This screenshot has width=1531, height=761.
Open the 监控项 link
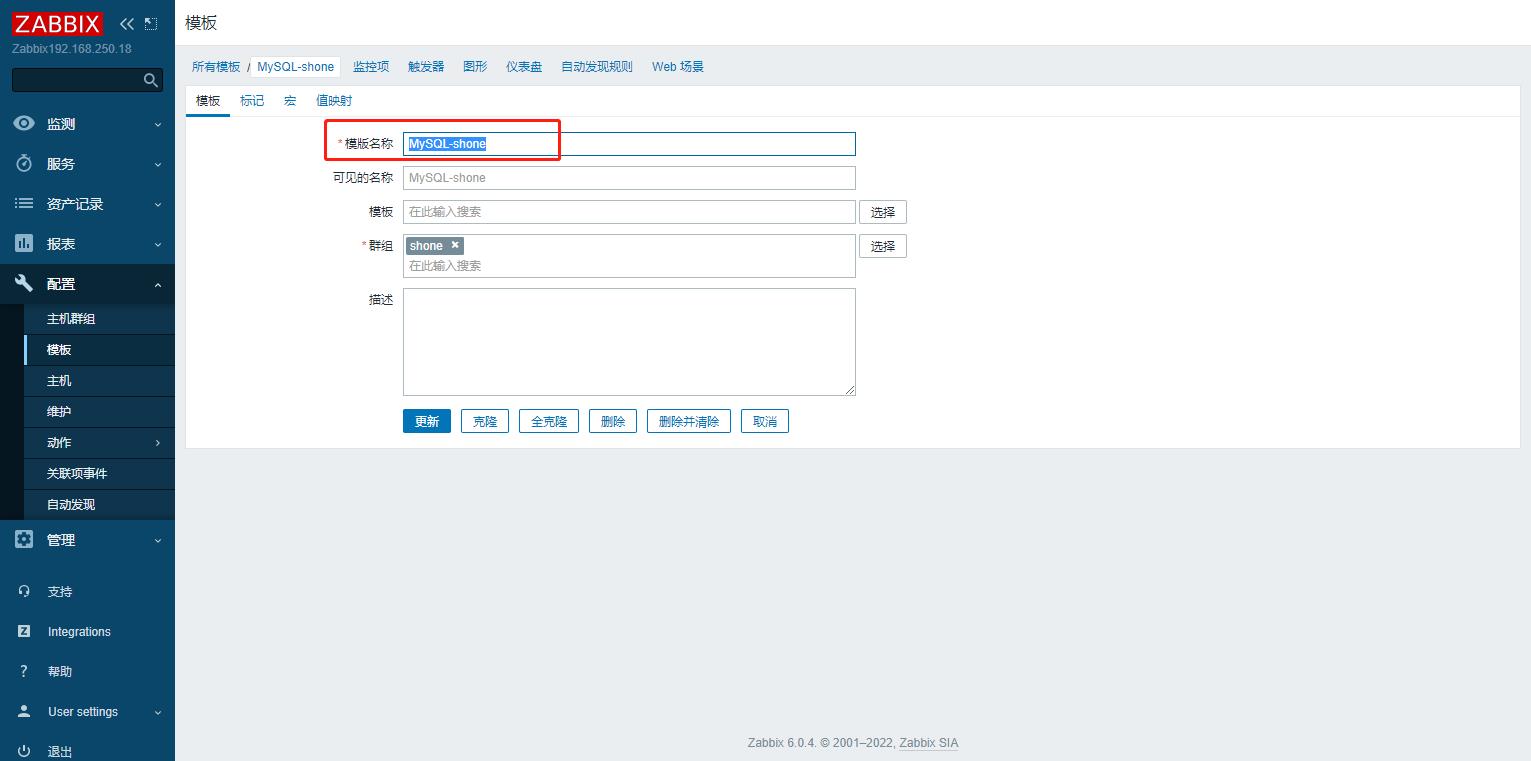tap(371, 67)
